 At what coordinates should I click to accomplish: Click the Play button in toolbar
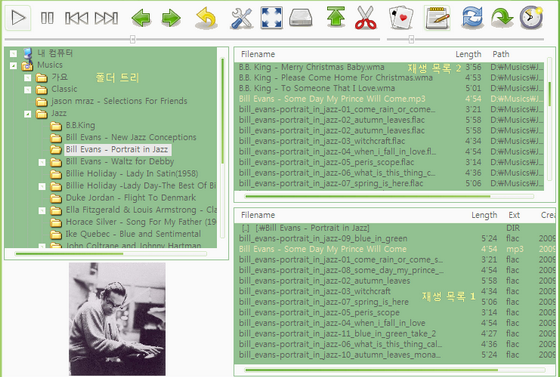[x=18, y=18]
